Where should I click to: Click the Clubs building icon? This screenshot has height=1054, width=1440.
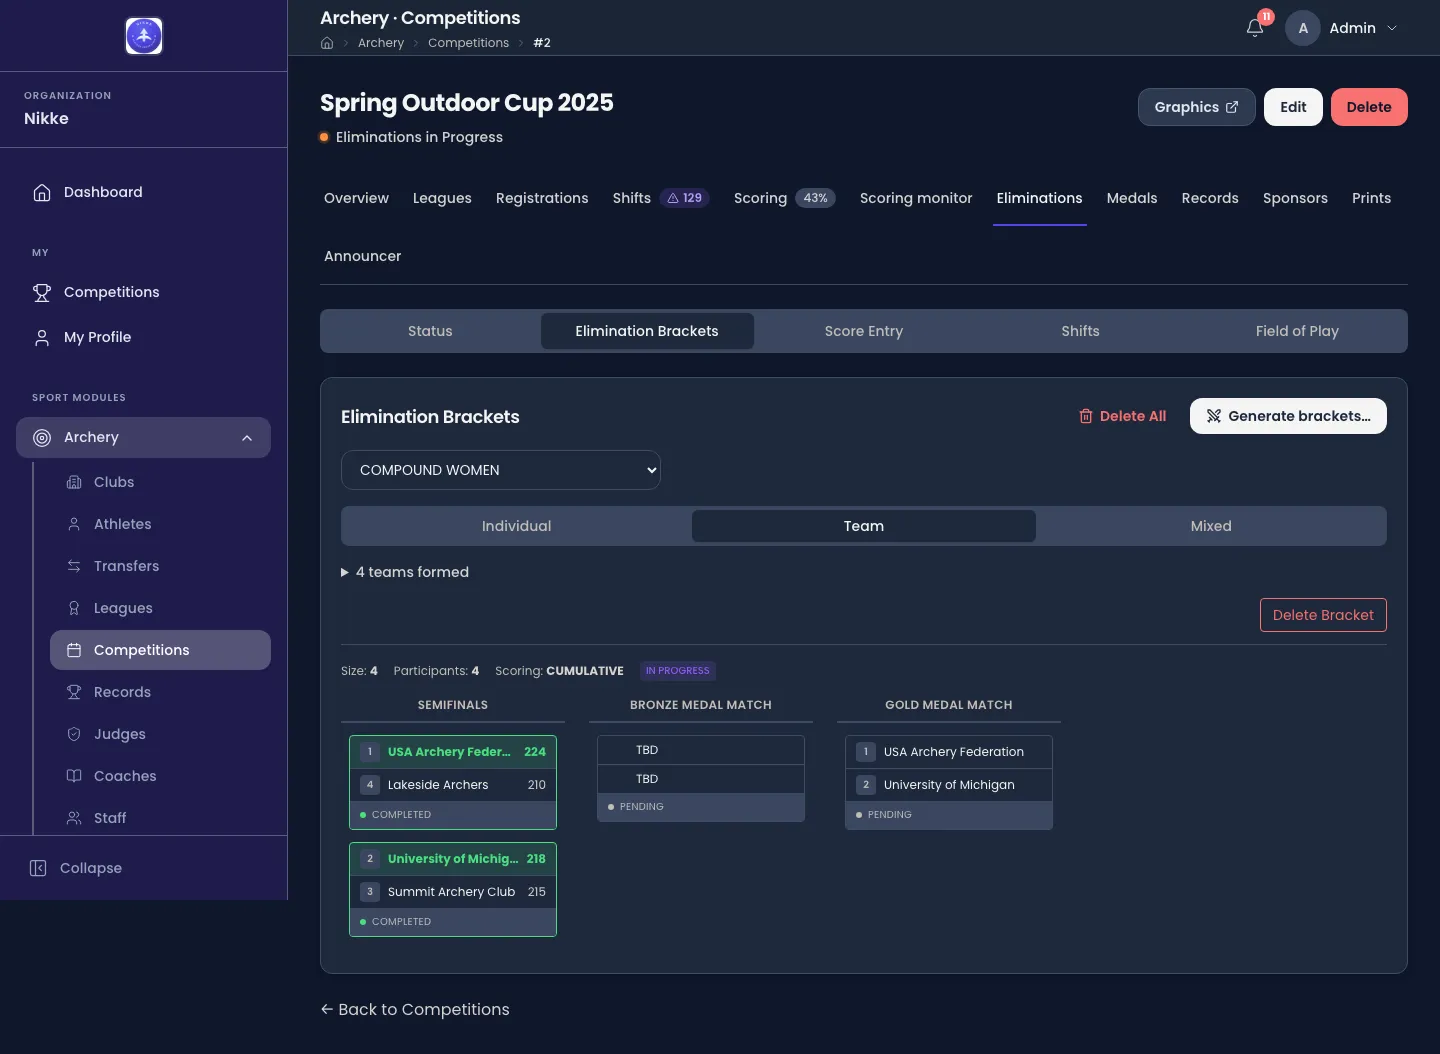coord(74,482)
